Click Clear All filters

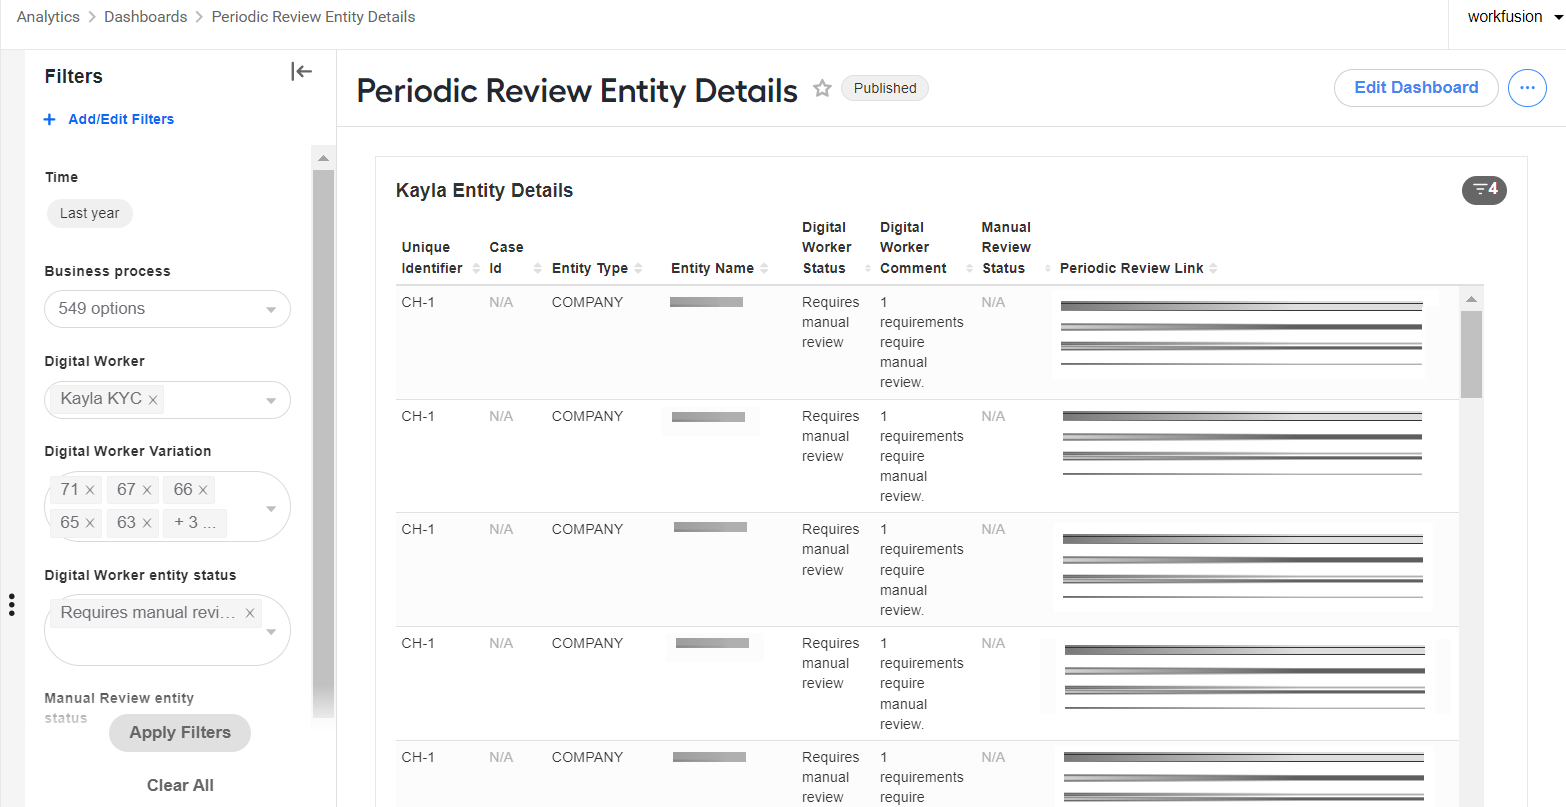click(180, 785)
